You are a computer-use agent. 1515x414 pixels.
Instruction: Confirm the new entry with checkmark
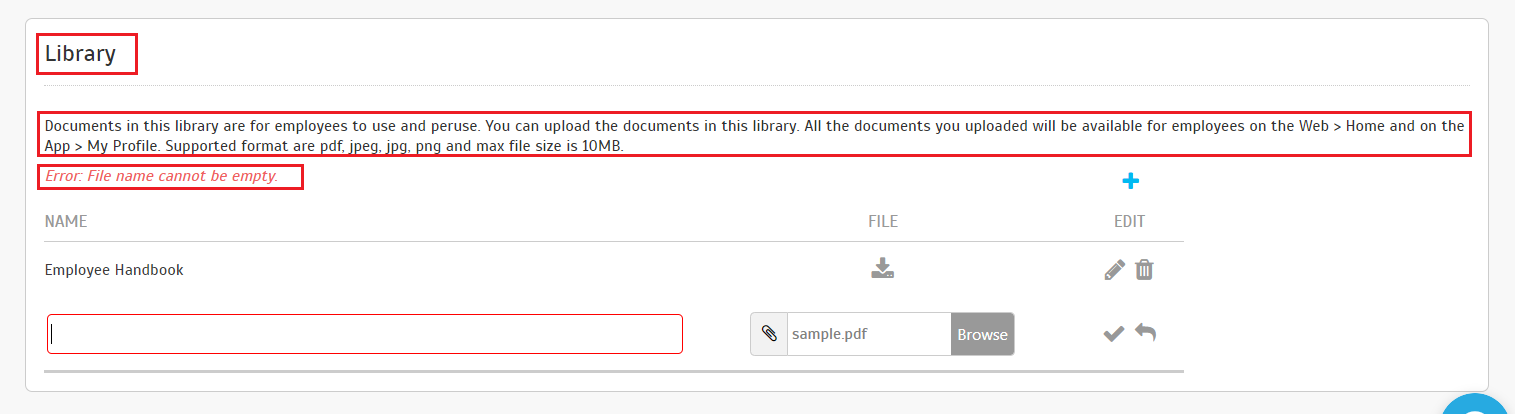1114,333
